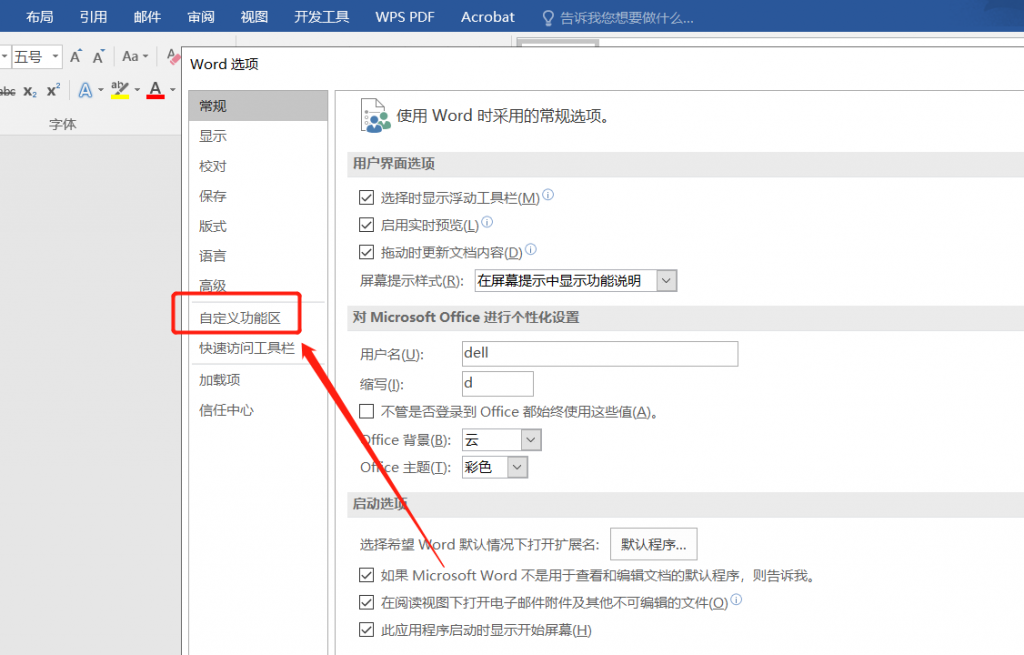Image resolution: width=1024 pixels, height=655 pixels.
Task: Click the Text Effects (A) icon
Action: 85,90
